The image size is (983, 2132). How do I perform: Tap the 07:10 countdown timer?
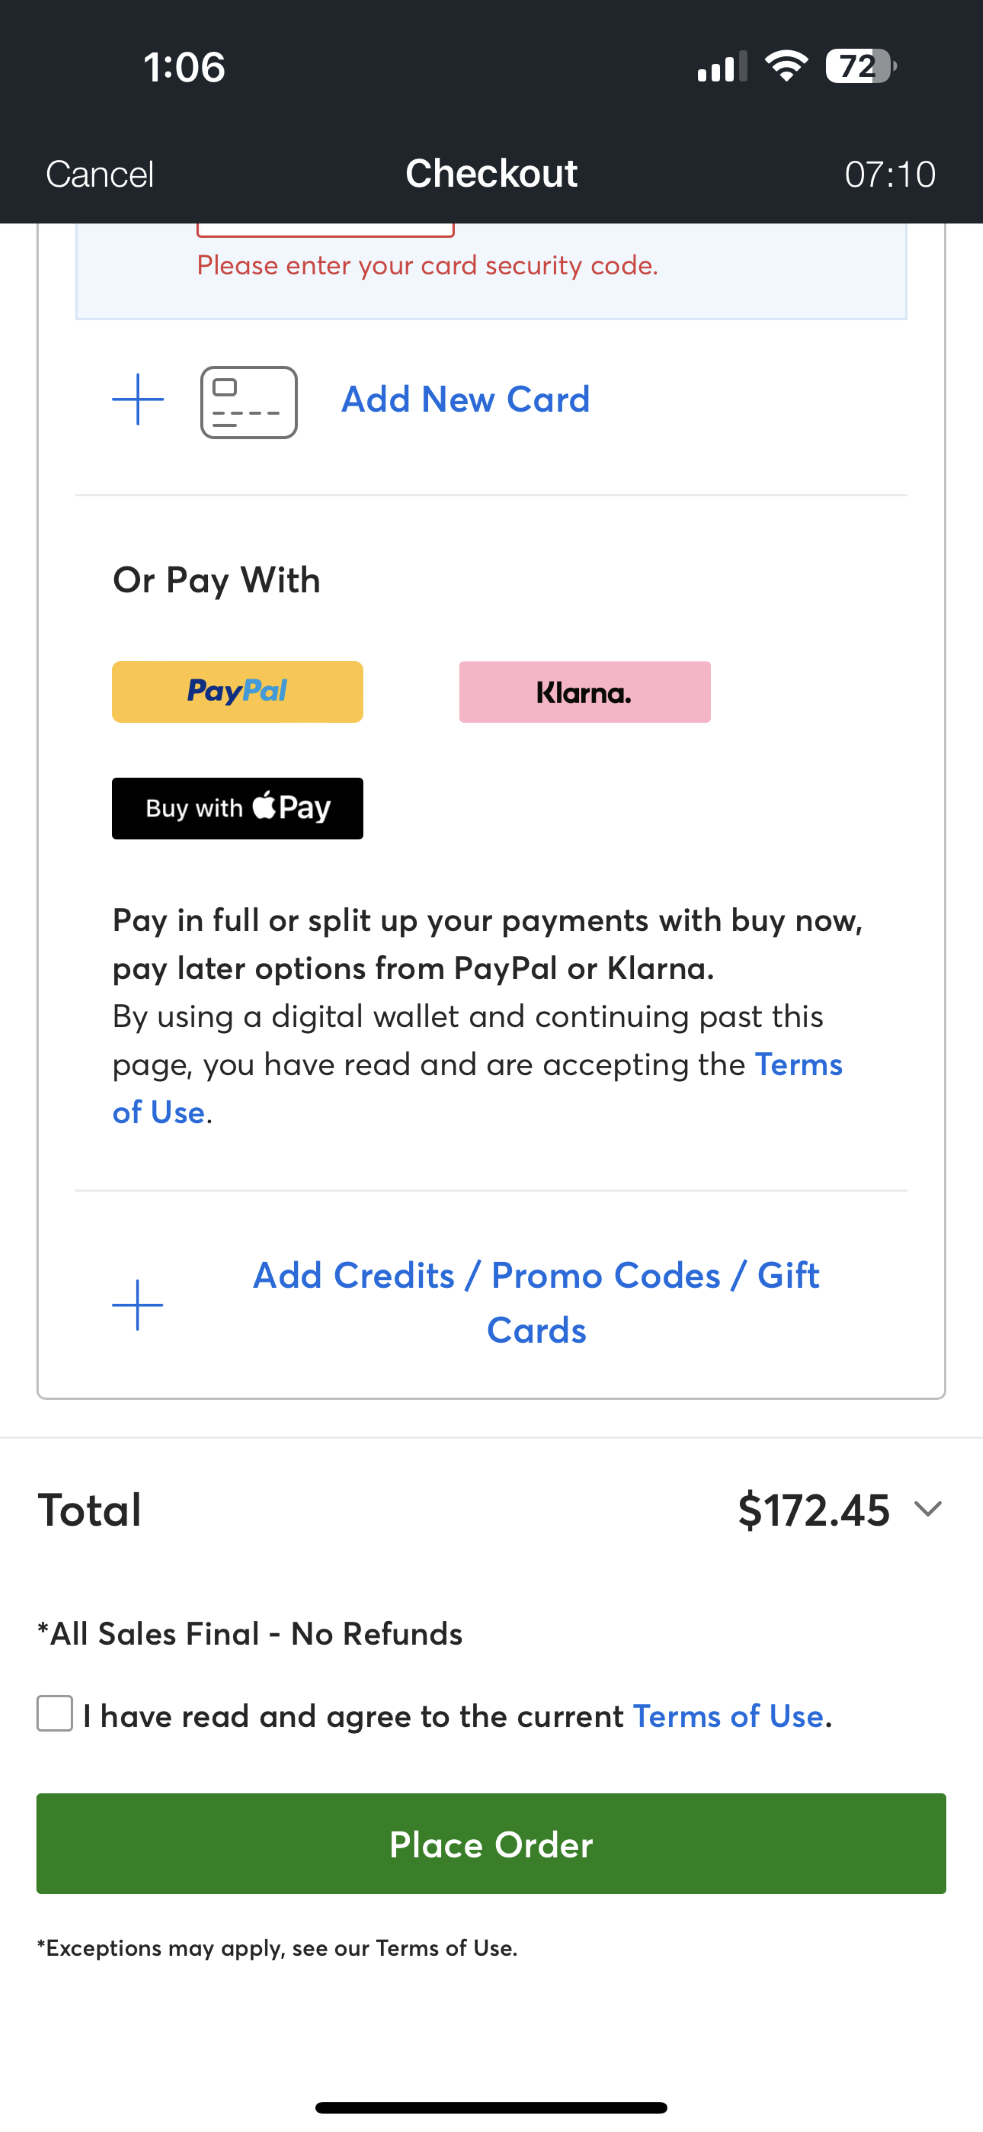pyautogui.click(x=890, y=173)
